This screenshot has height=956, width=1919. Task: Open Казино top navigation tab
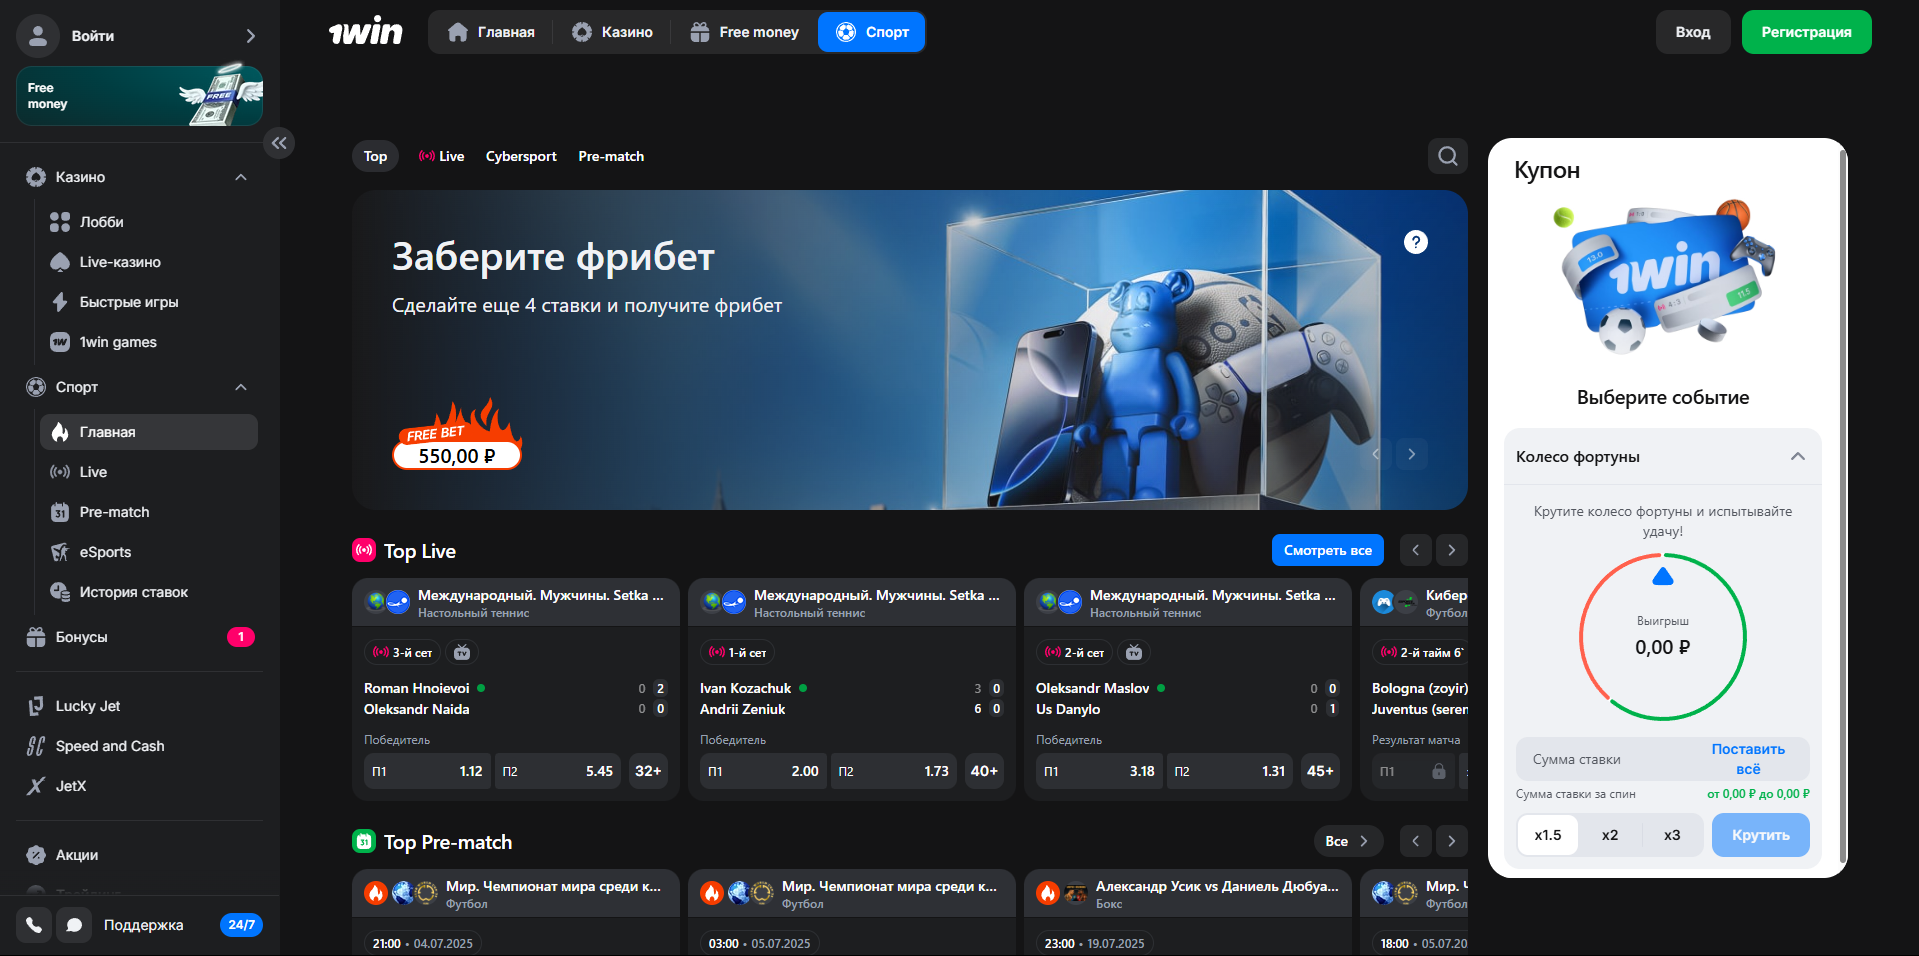[612, 32]
